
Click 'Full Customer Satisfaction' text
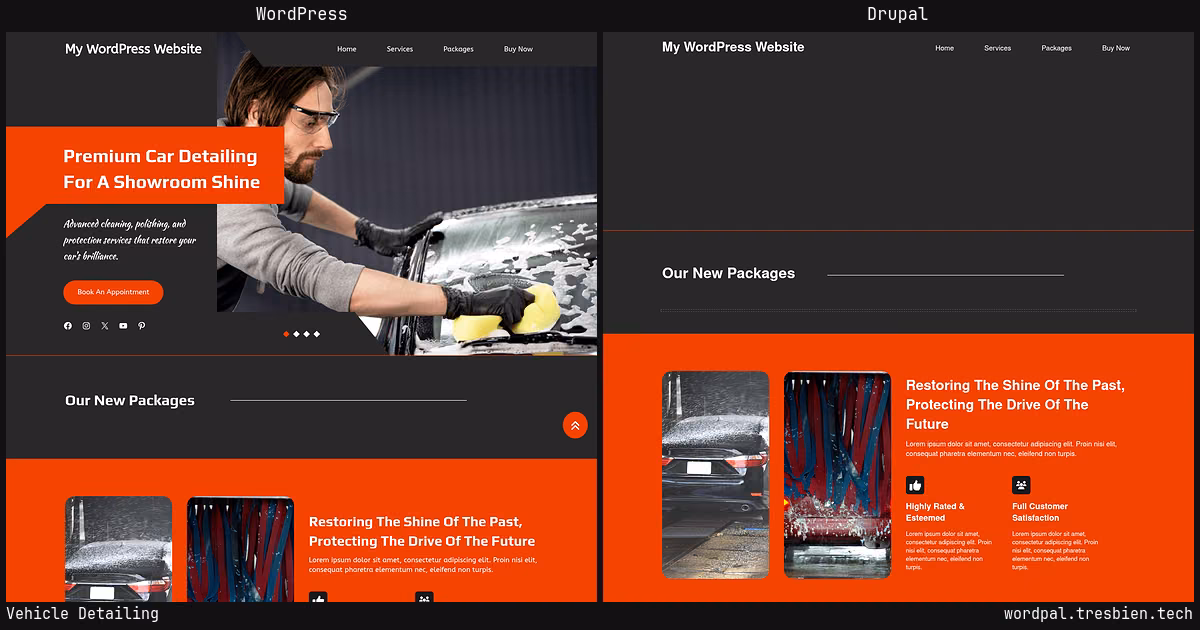(1040, 512)
